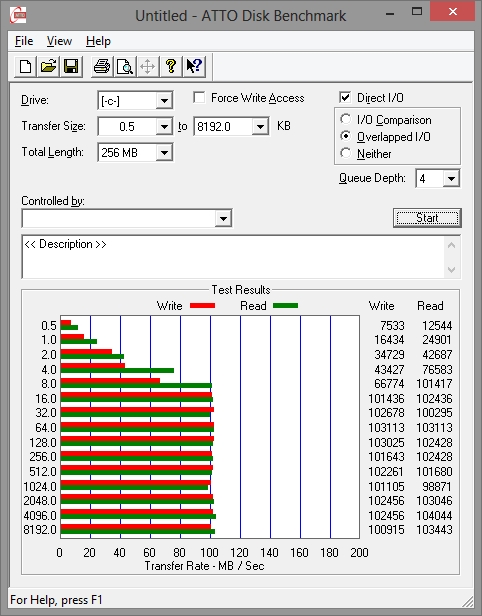The width and height of the screenshot is (482, 616).
Task: Click the read value 12544
Action: [x=437, y=326]
